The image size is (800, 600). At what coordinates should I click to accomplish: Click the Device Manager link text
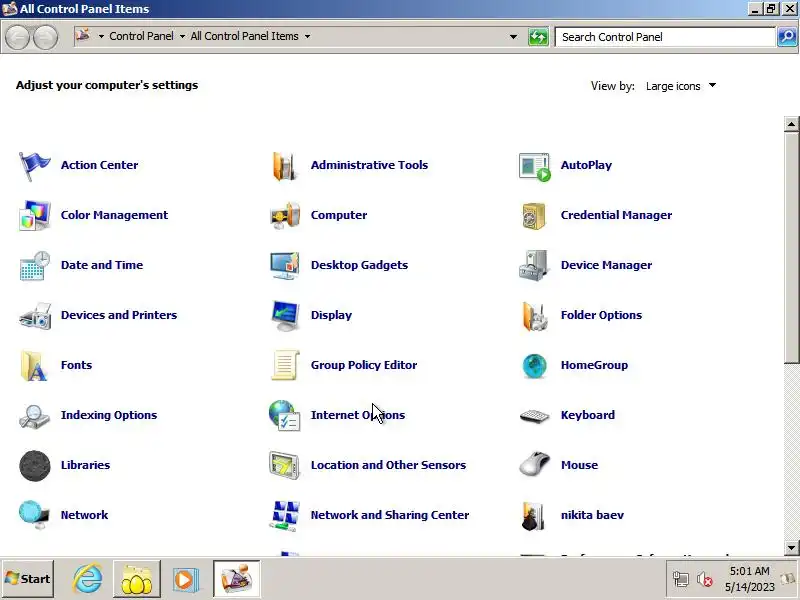606,265
